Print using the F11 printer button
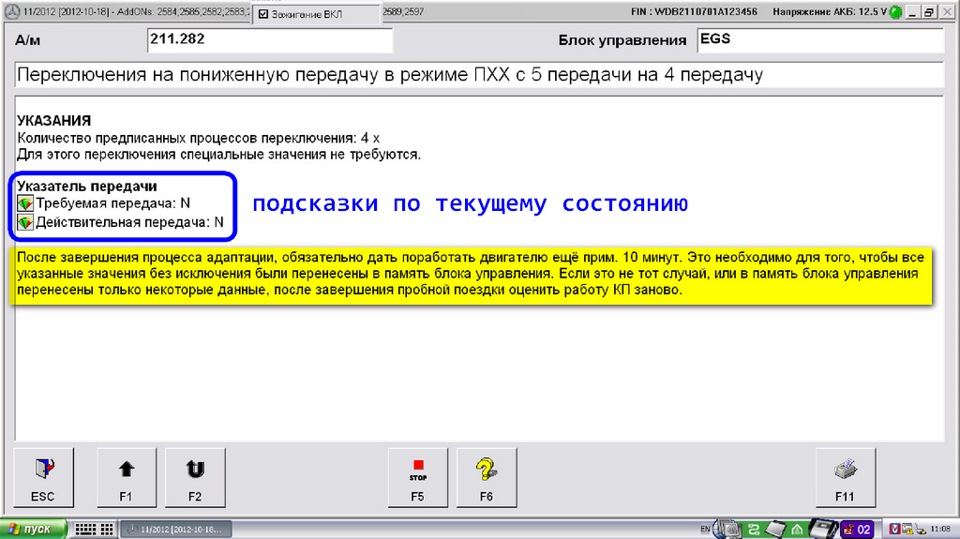The image size is (960, 539). pos(846,478)
